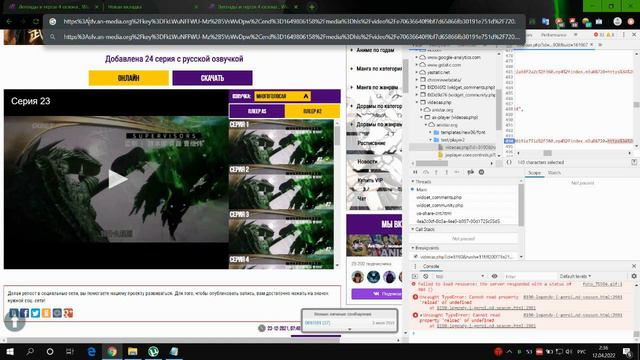
Task: Open DevTools Performance tab
Action: click(553, 35)
